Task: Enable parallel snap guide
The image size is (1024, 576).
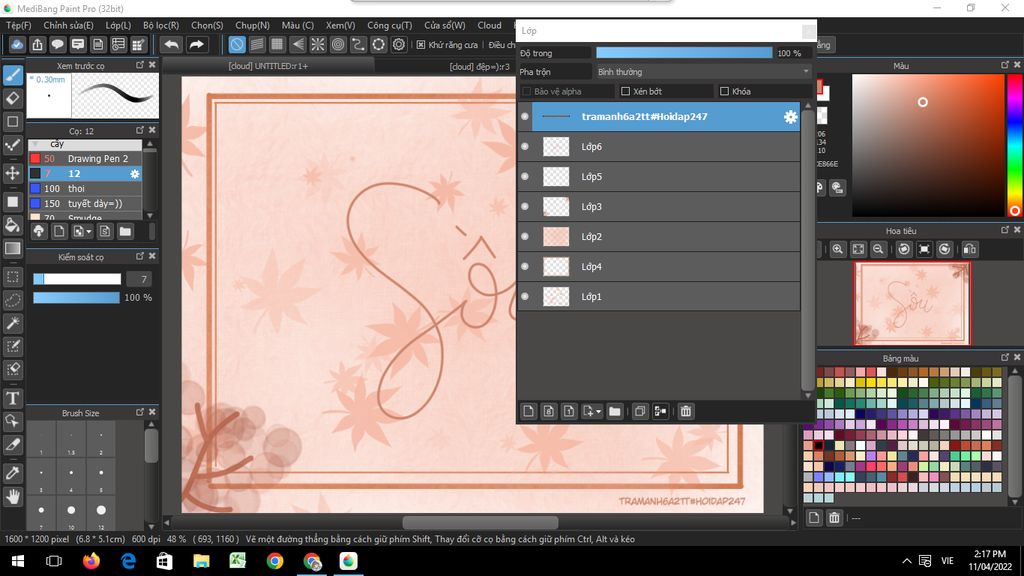Action: pos(257,44)
